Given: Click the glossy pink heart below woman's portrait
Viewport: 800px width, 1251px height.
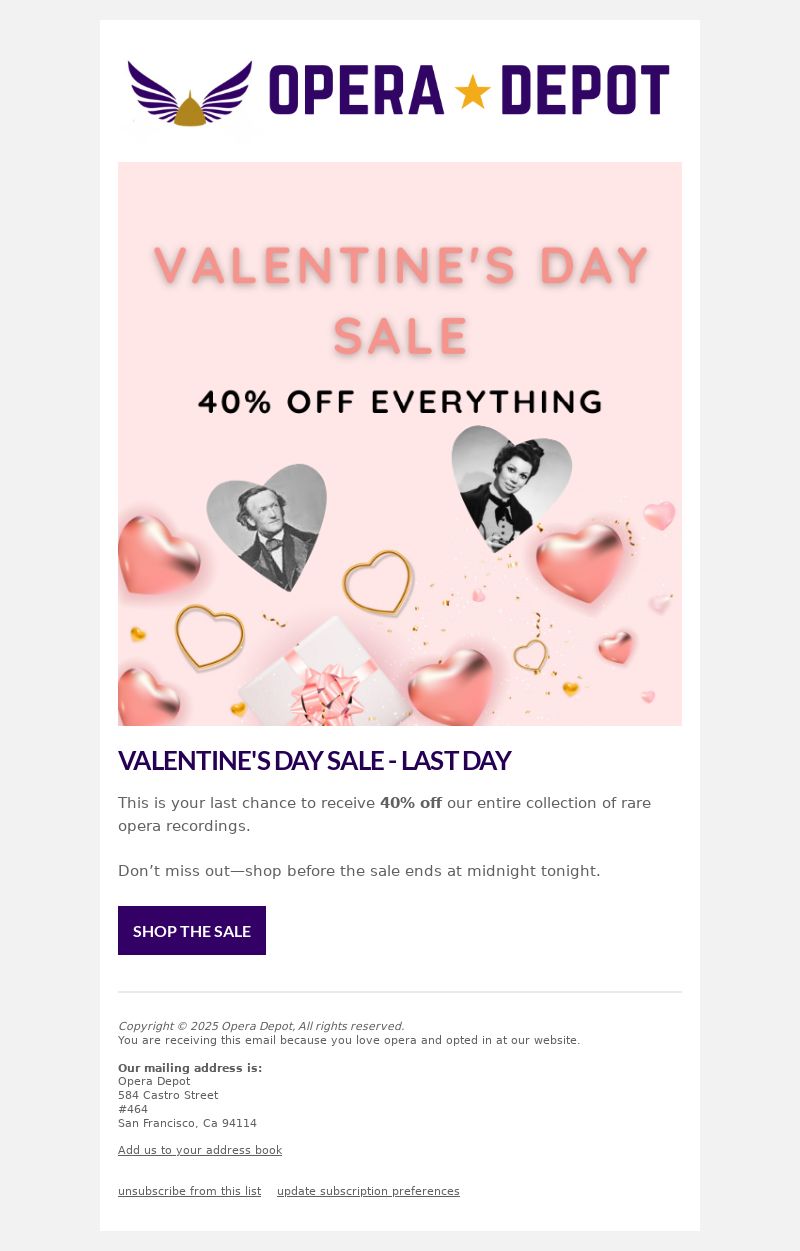Looking at the screenshot, I should [x=580, y=560].
